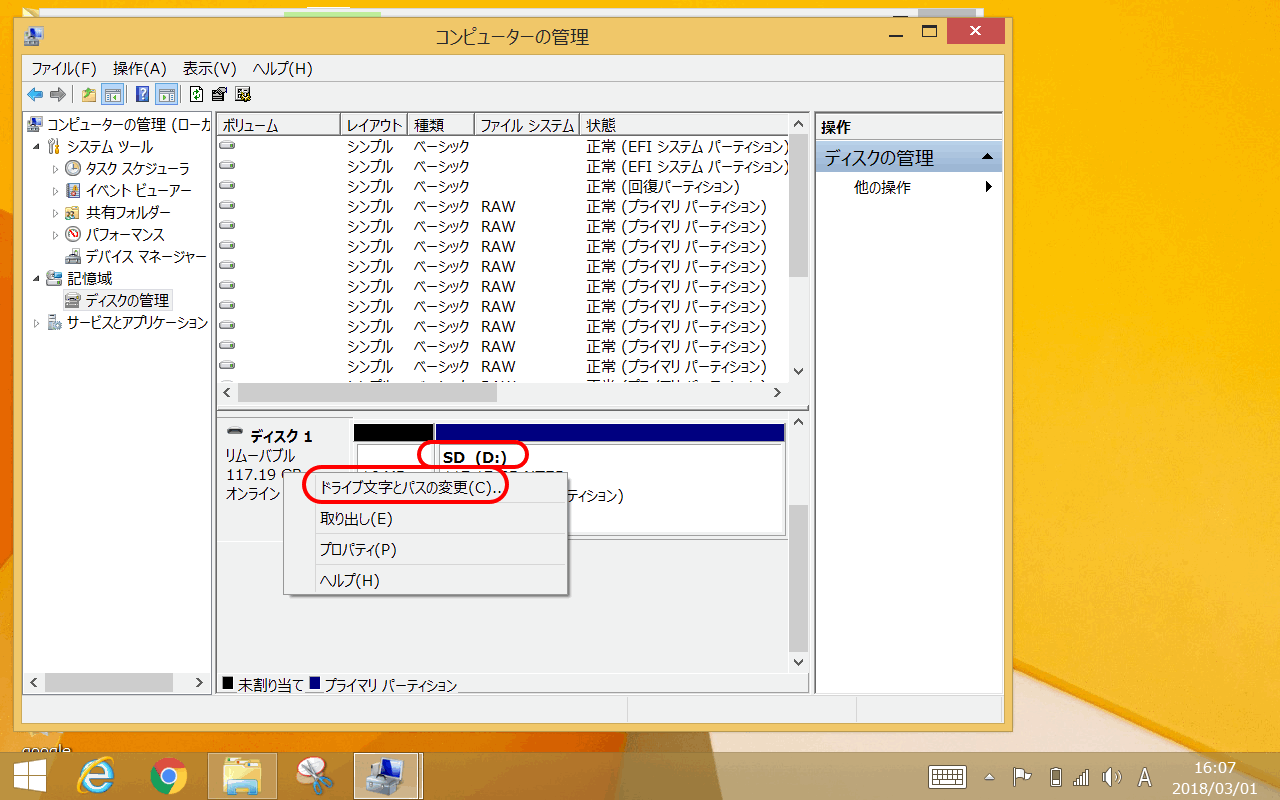Click the Up one level folder icon

click(x=89, y=95)
